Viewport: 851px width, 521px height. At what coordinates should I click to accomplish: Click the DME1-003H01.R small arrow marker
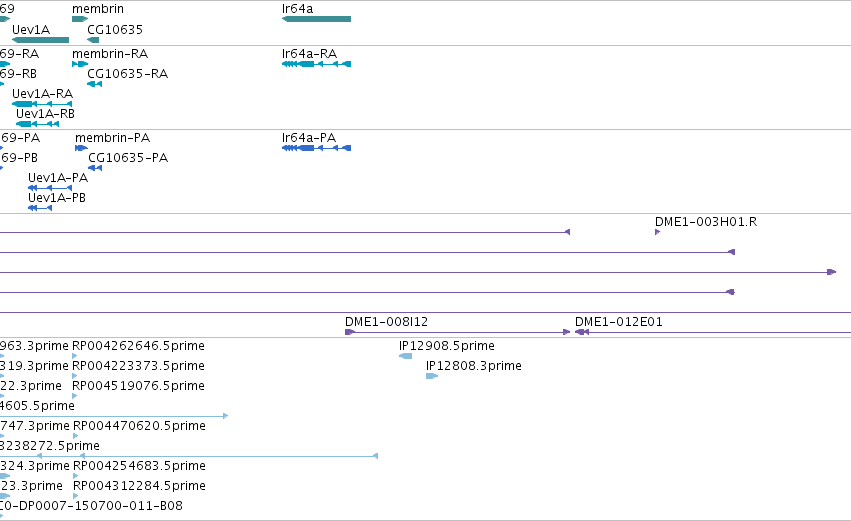pos(657,232)
